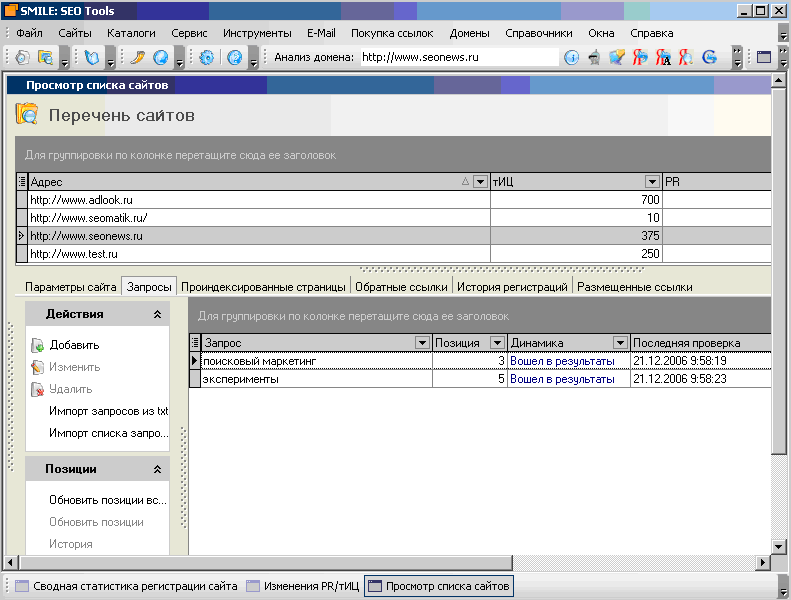
Task: Collapse the Позиции panel
Action: click(x=157, y=469)
